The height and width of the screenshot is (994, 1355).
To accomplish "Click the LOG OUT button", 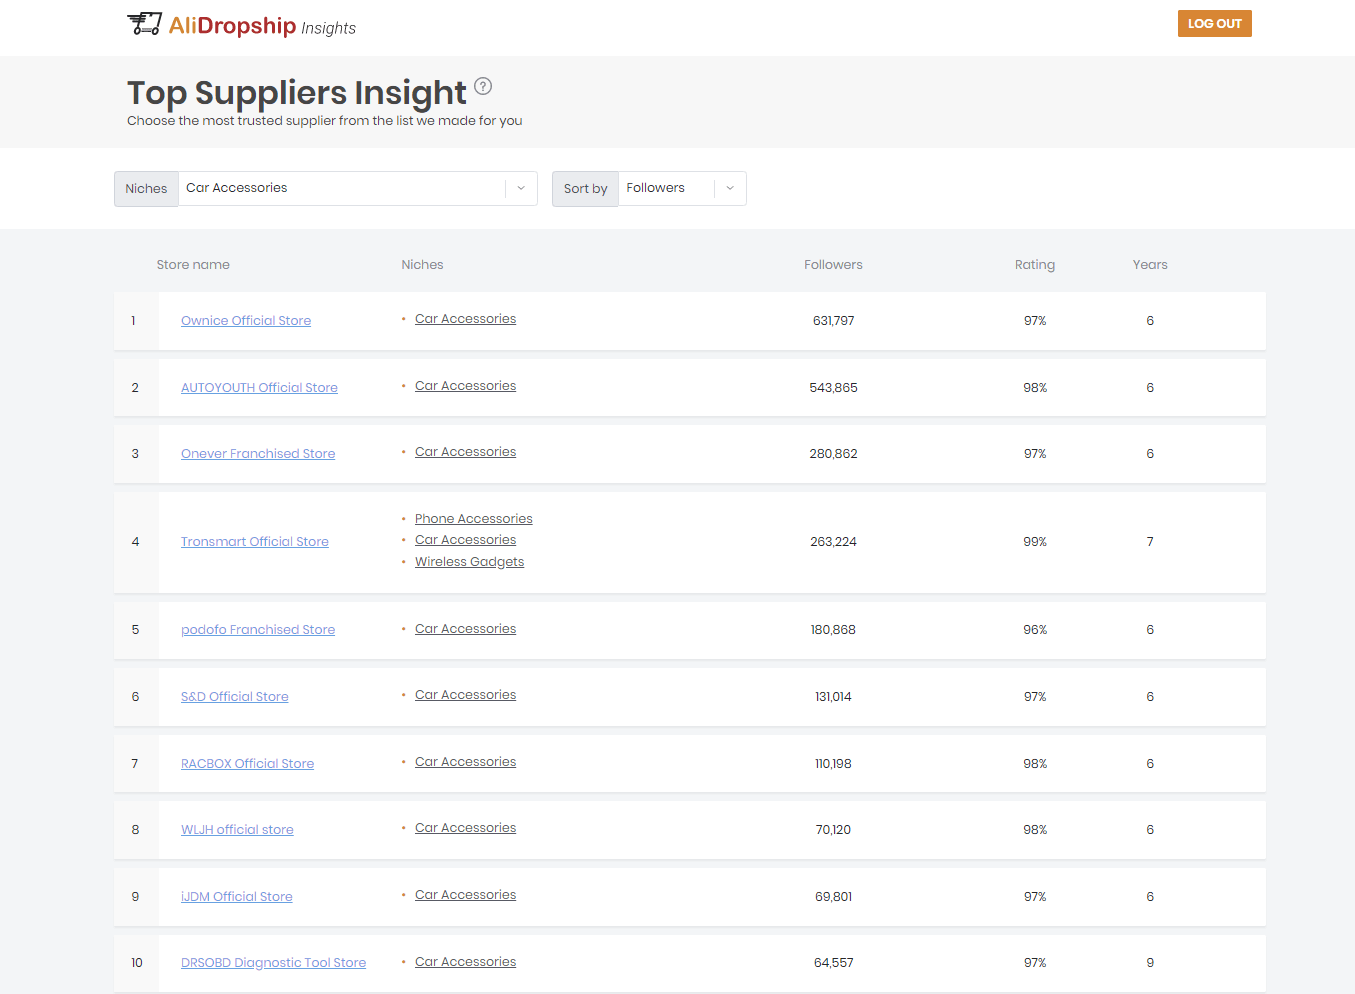I will tap(1214, 23).
